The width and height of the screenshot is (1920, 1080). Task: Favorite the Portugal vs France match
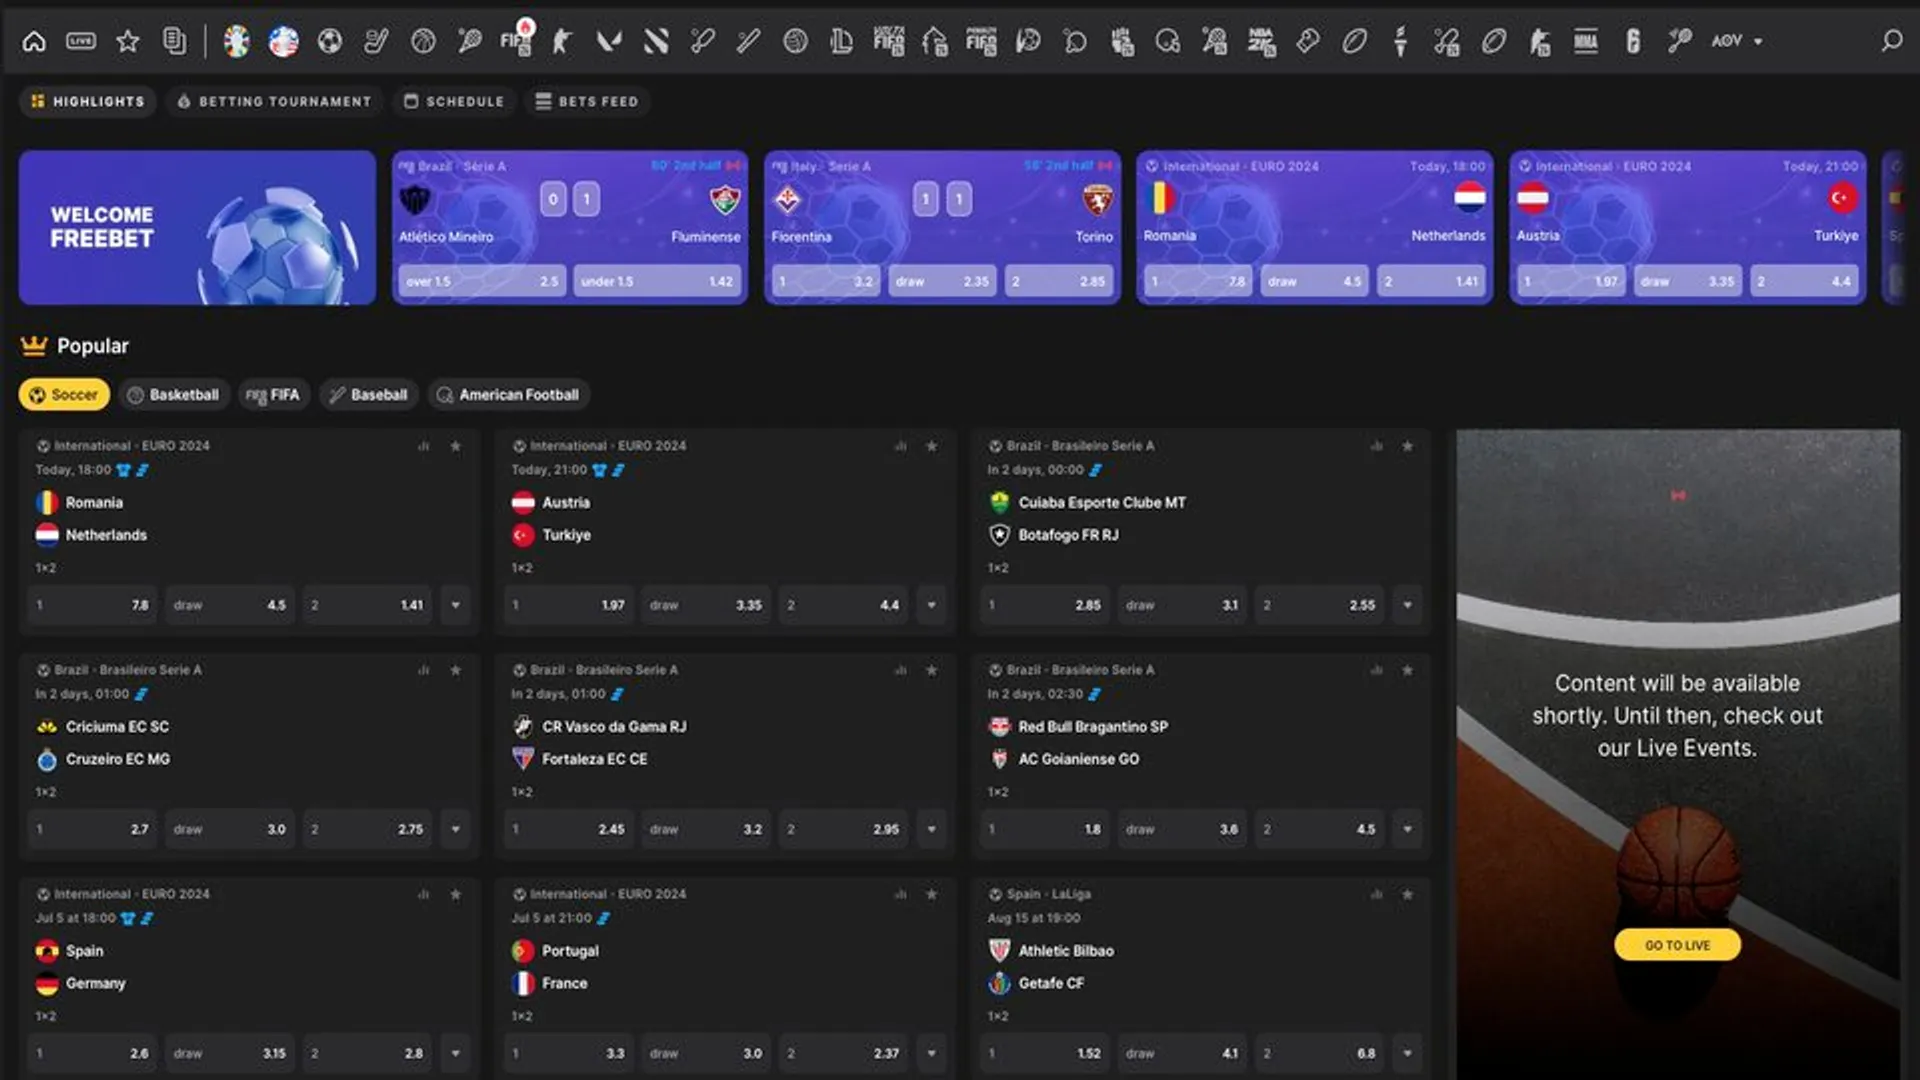click(x=932, y=894)
